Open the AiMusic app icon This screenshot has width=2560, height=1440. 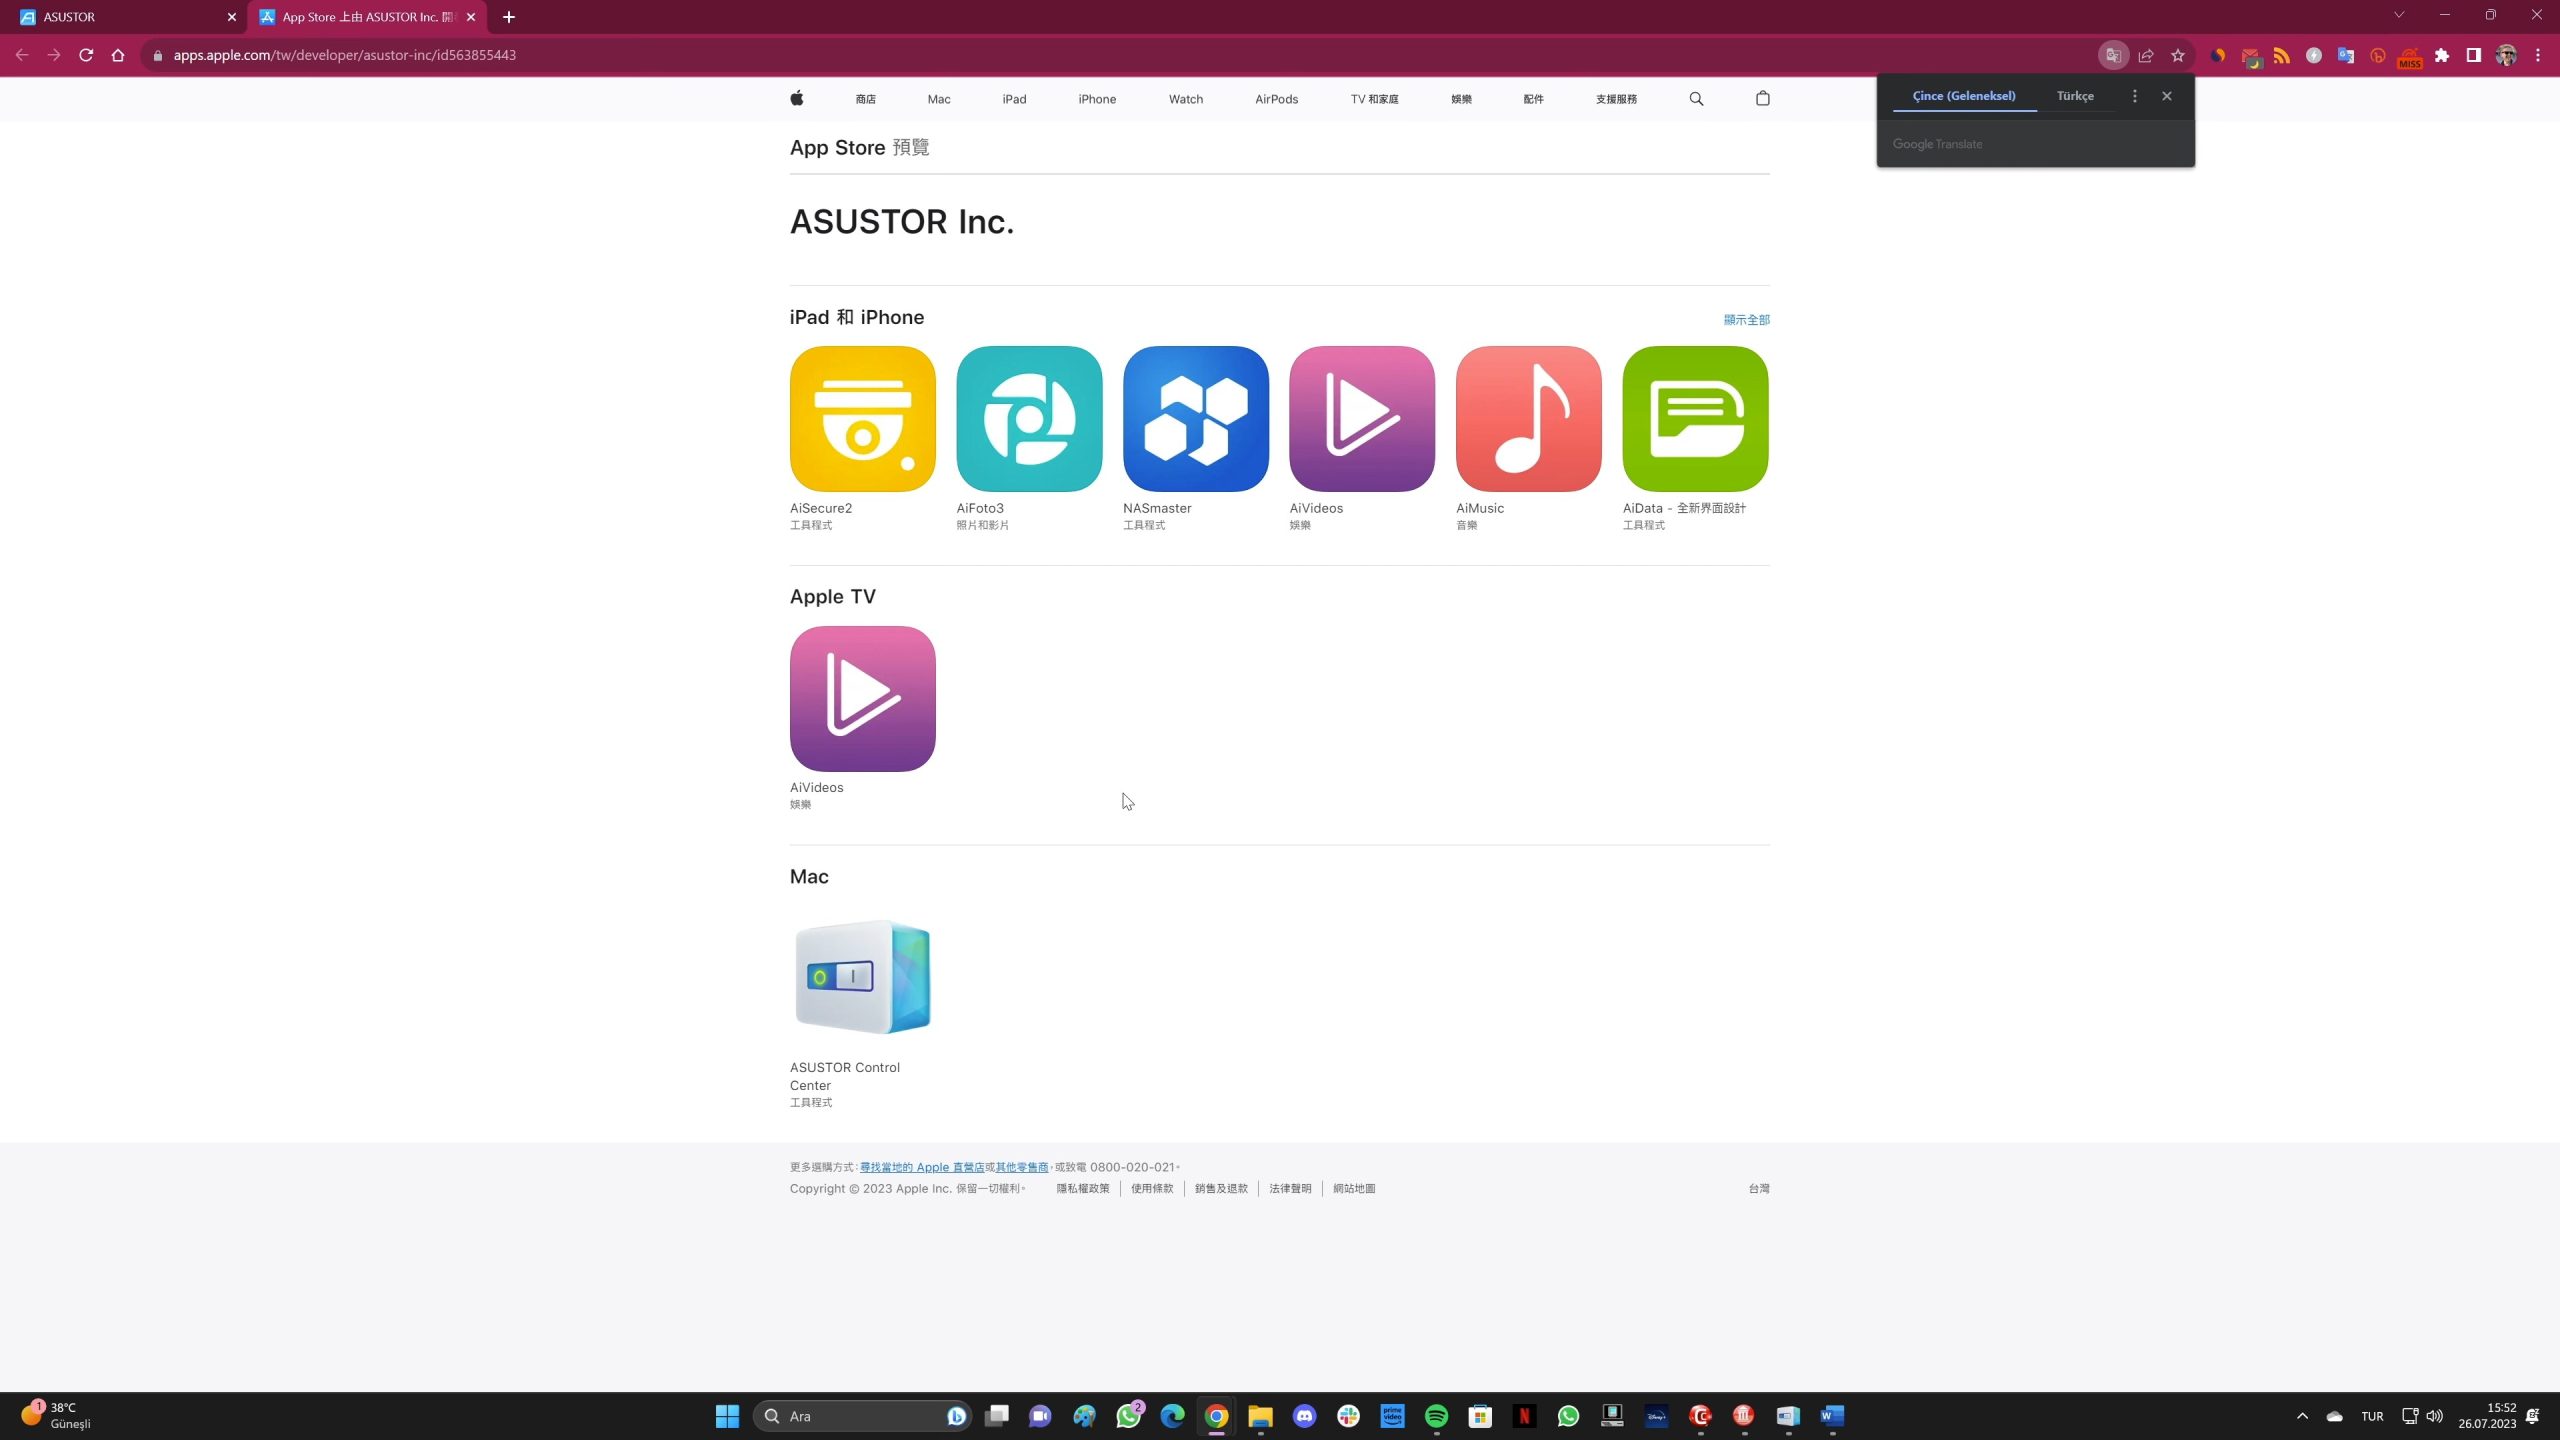pos(1528,418)
